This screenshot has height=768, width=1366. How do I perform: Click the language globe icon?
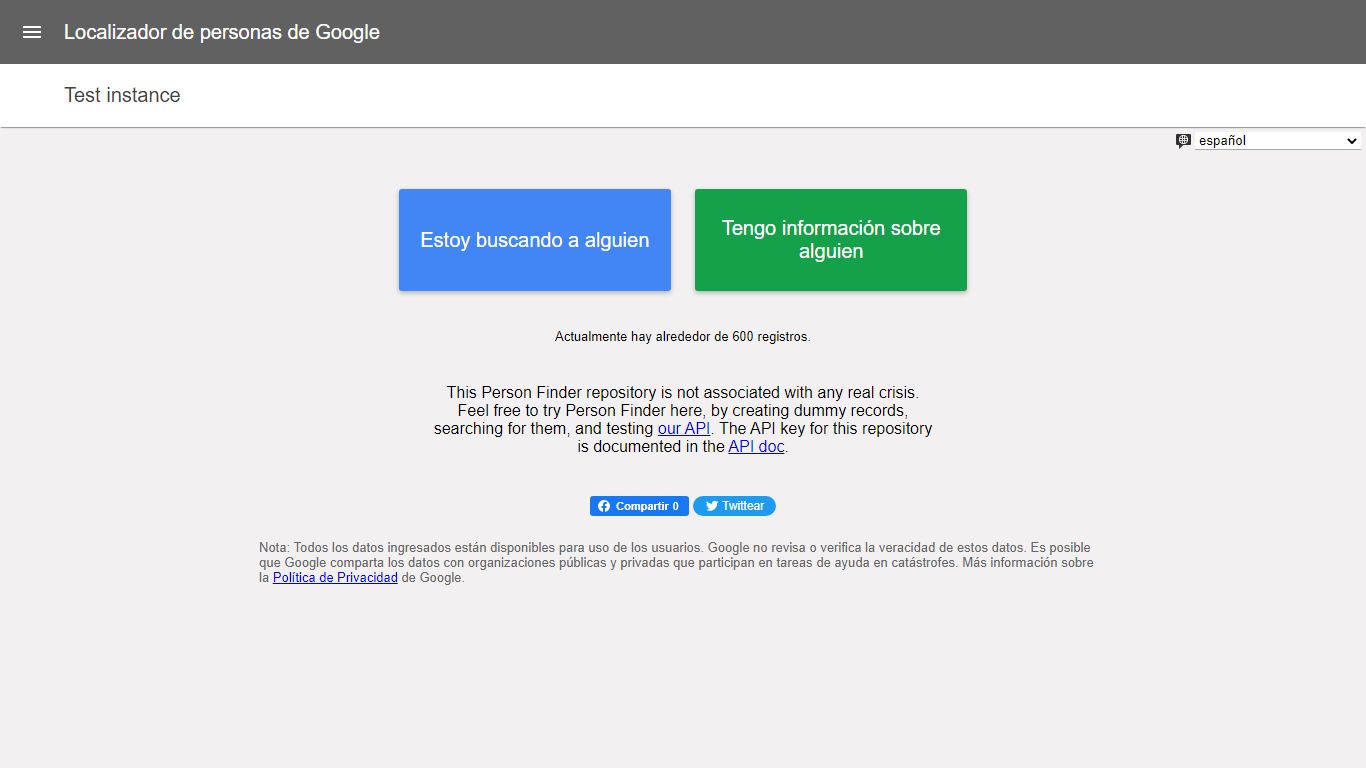click(1183, 141)
